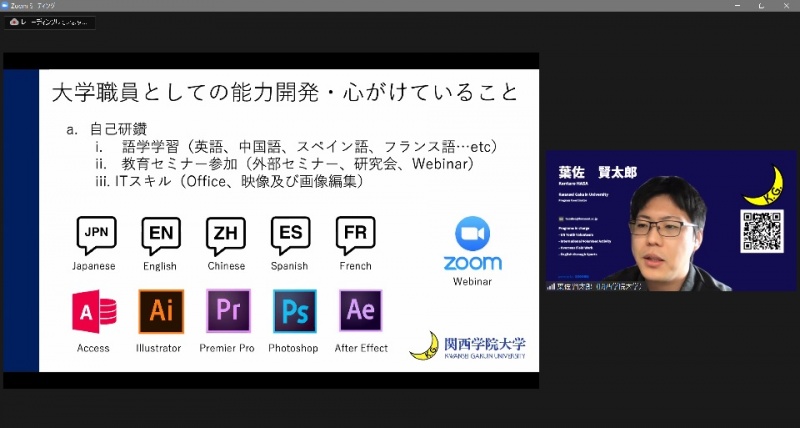This screenshot has width=800, height=428.
Task: Click the JPN Japanese speech bubble icon
Action: 96,235
